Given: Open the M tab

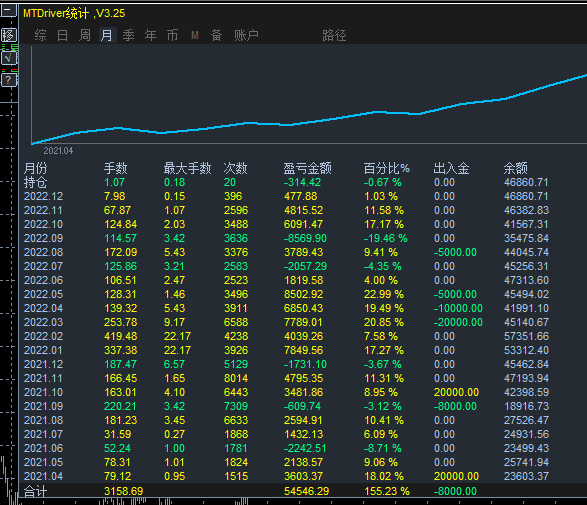Looking at the screenshot, I should pyautogui.click(x=195, y=35).
